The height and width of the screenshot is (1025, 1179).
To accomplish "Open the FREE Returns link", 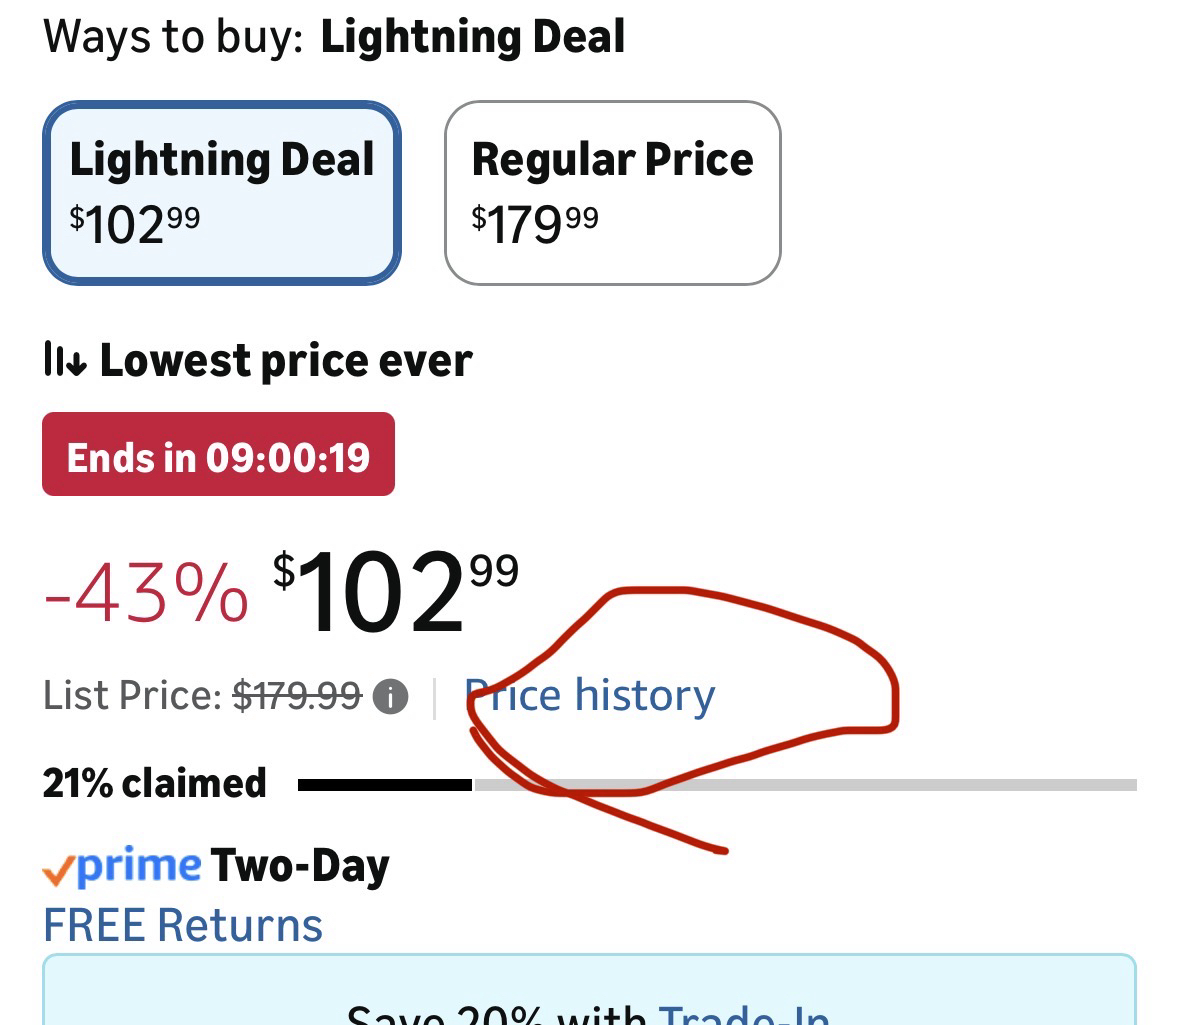I will (x=183, y=925).
